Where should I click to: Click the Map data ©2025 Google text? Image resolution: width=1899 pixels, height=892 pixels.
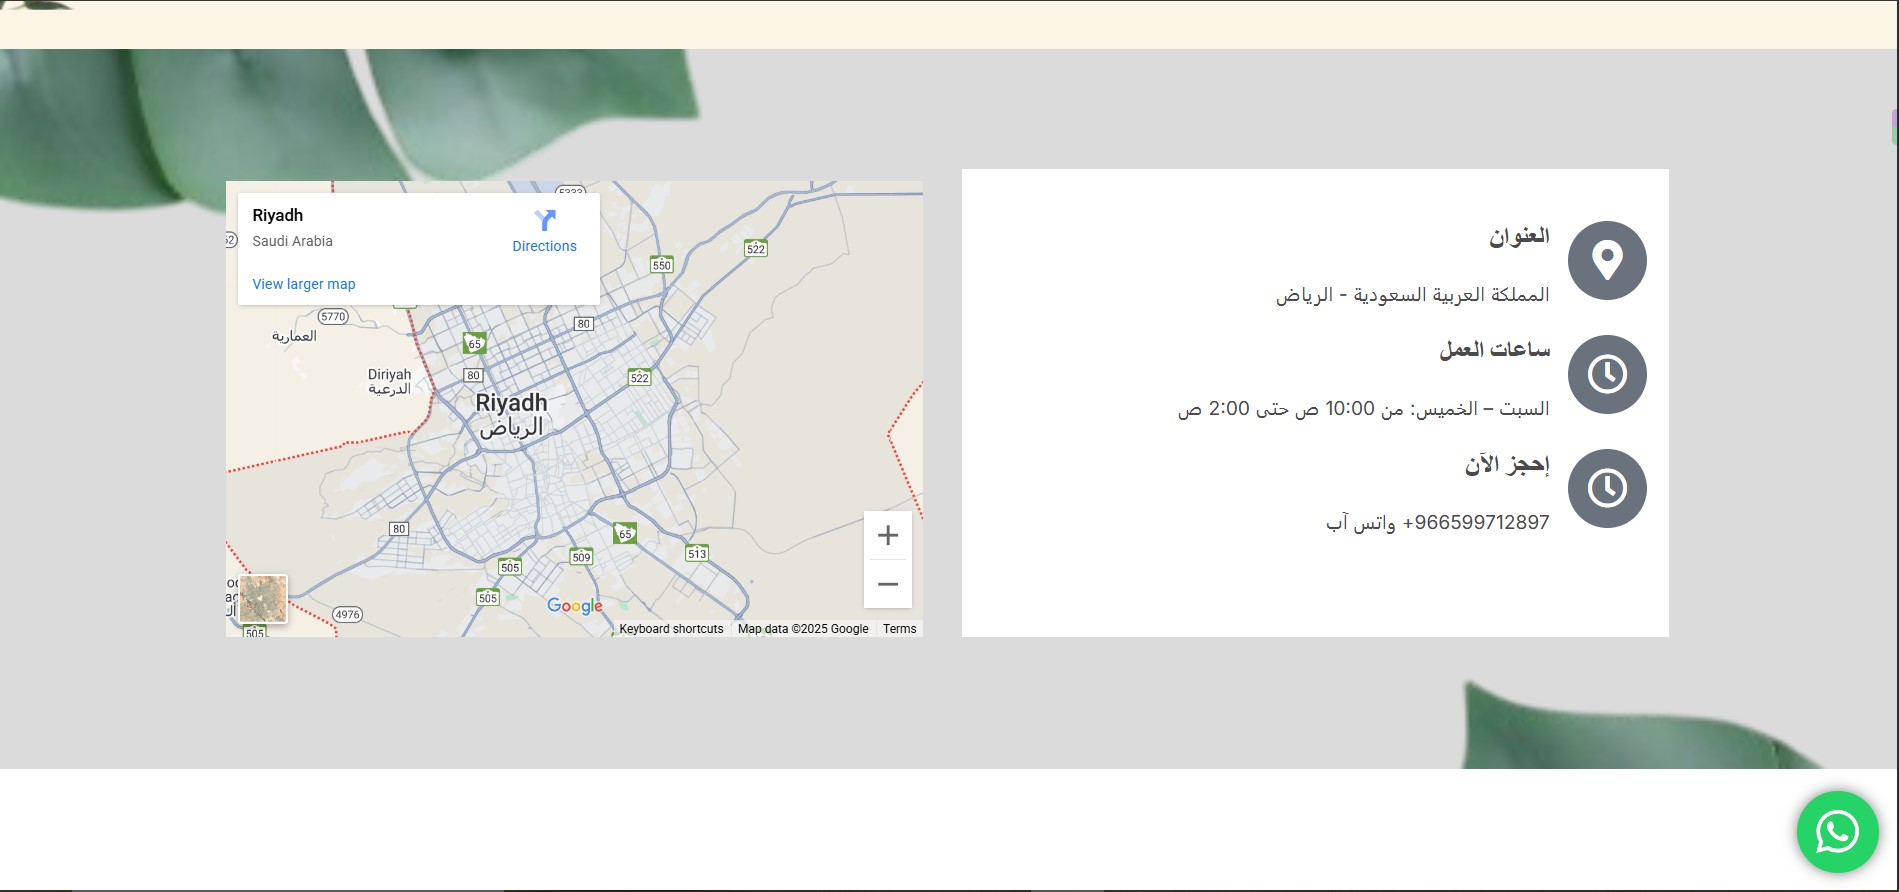tap(803, 629)
